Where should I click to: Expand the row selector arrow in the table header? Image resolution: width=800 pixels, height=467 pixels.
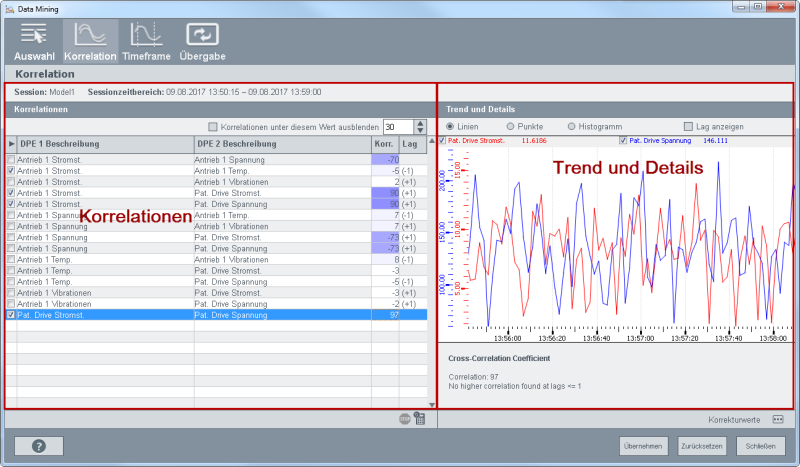tap(11, 145)
